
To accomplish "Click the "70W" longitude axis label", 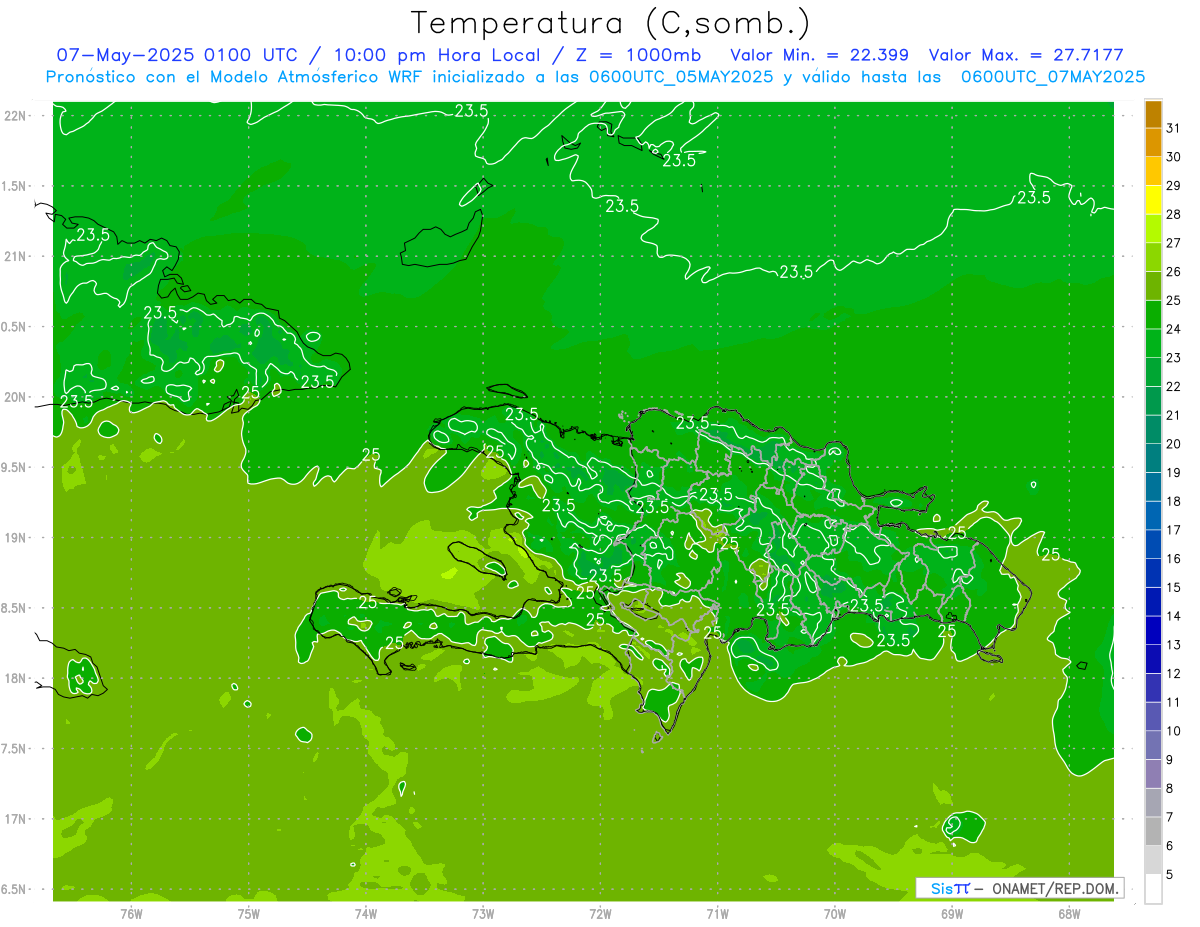I will 834,914.
